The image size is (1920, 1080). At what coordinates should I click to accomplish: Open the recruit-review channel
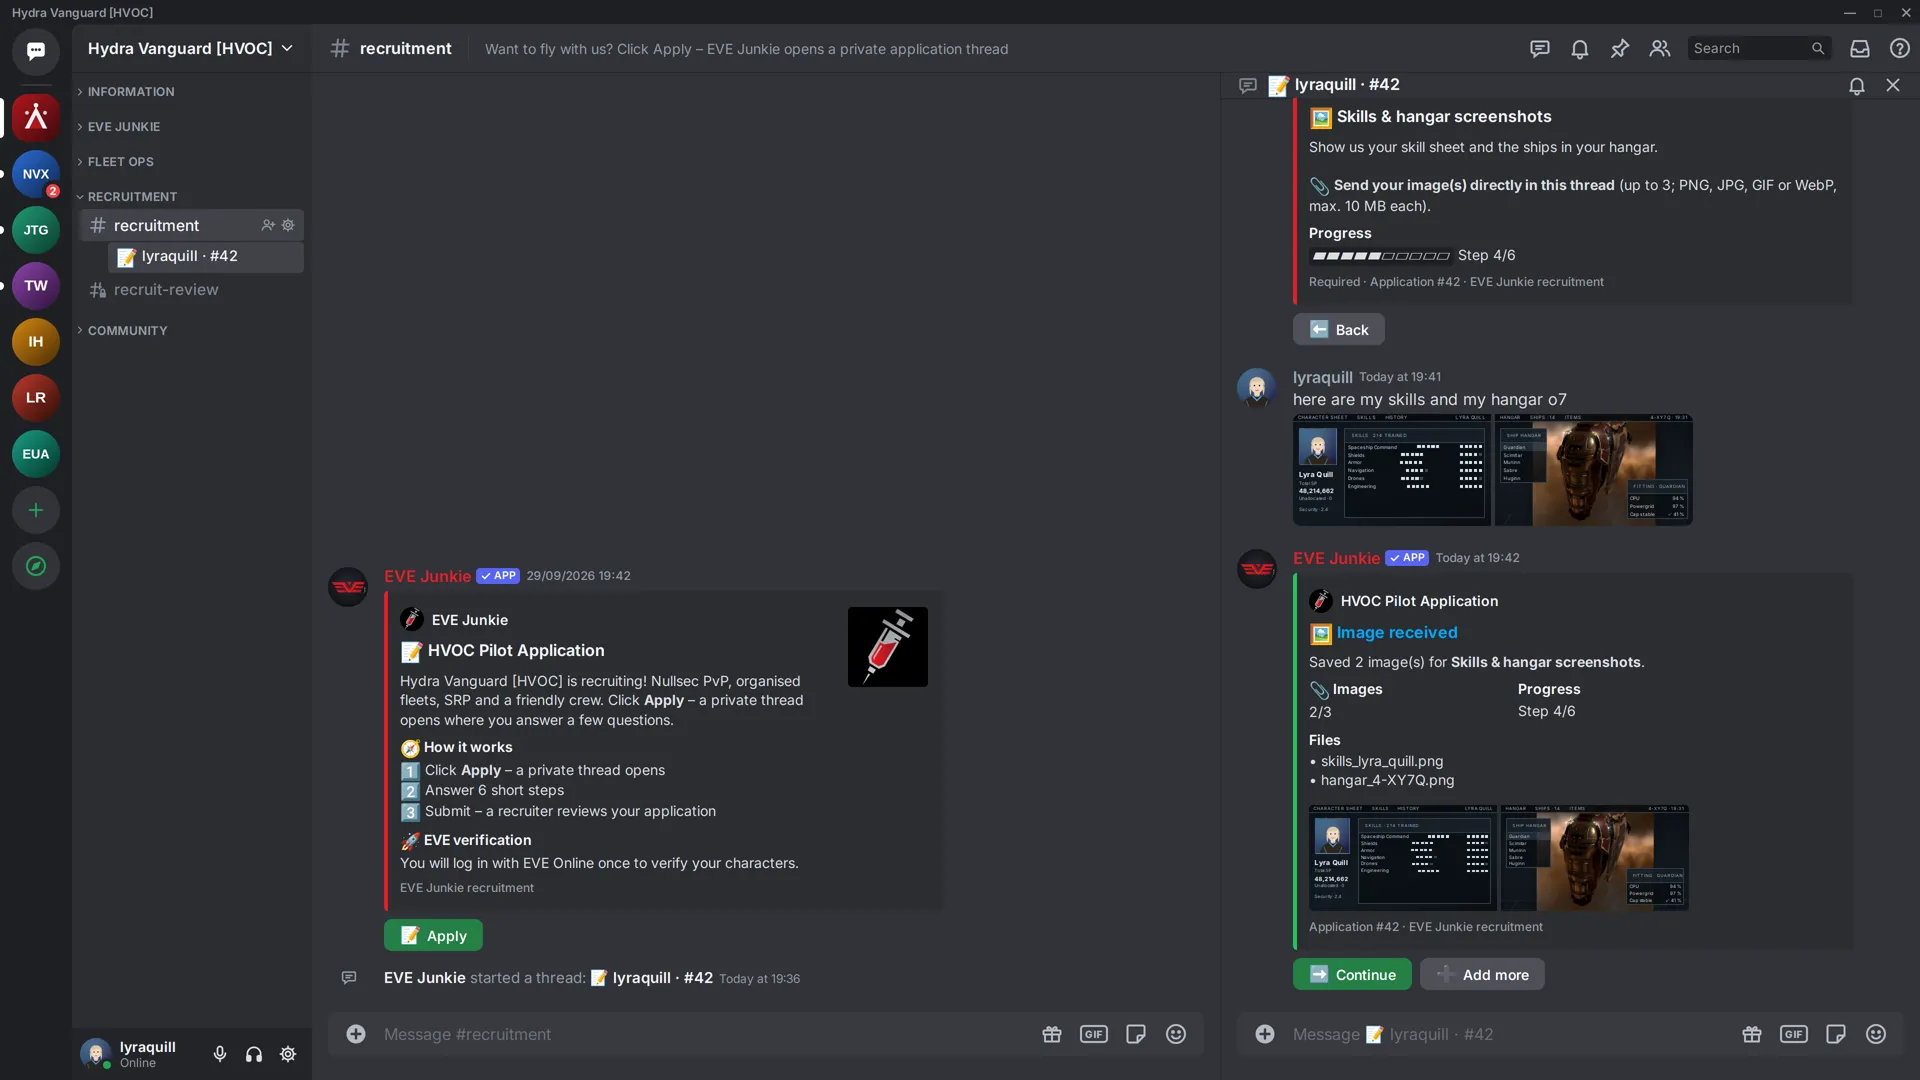click(x=192, y=290)
